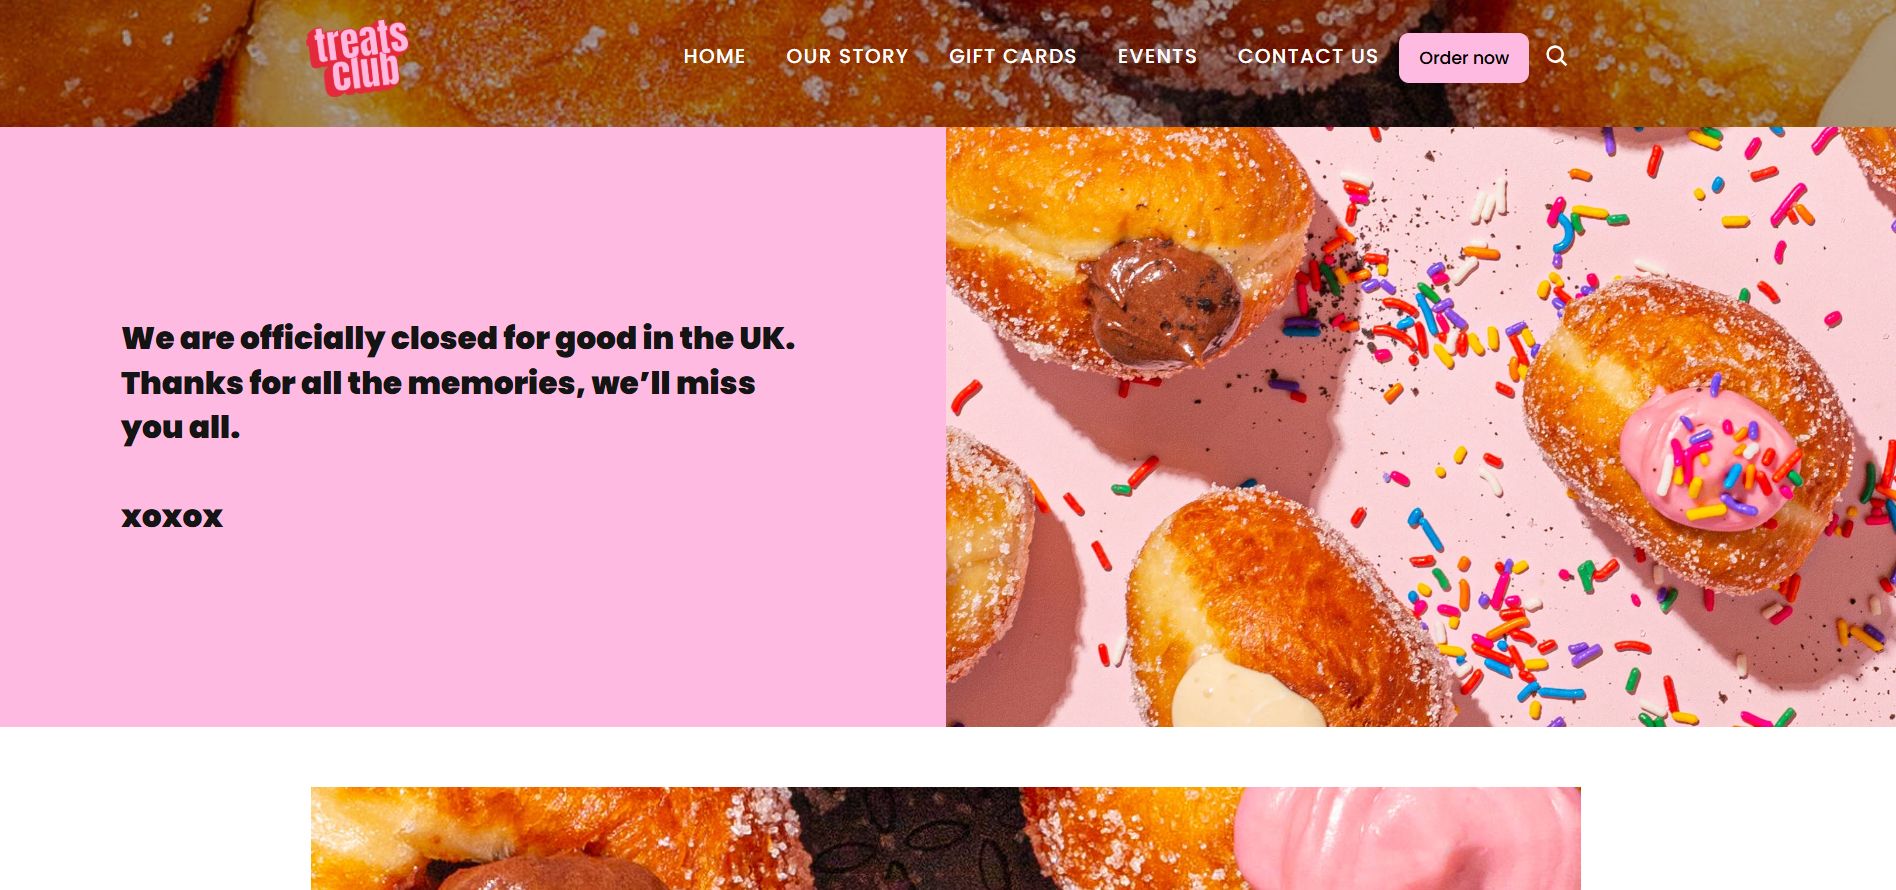1896x890 pixels.
Task: Click the magnifying glass search icon
Action: 1556,56
